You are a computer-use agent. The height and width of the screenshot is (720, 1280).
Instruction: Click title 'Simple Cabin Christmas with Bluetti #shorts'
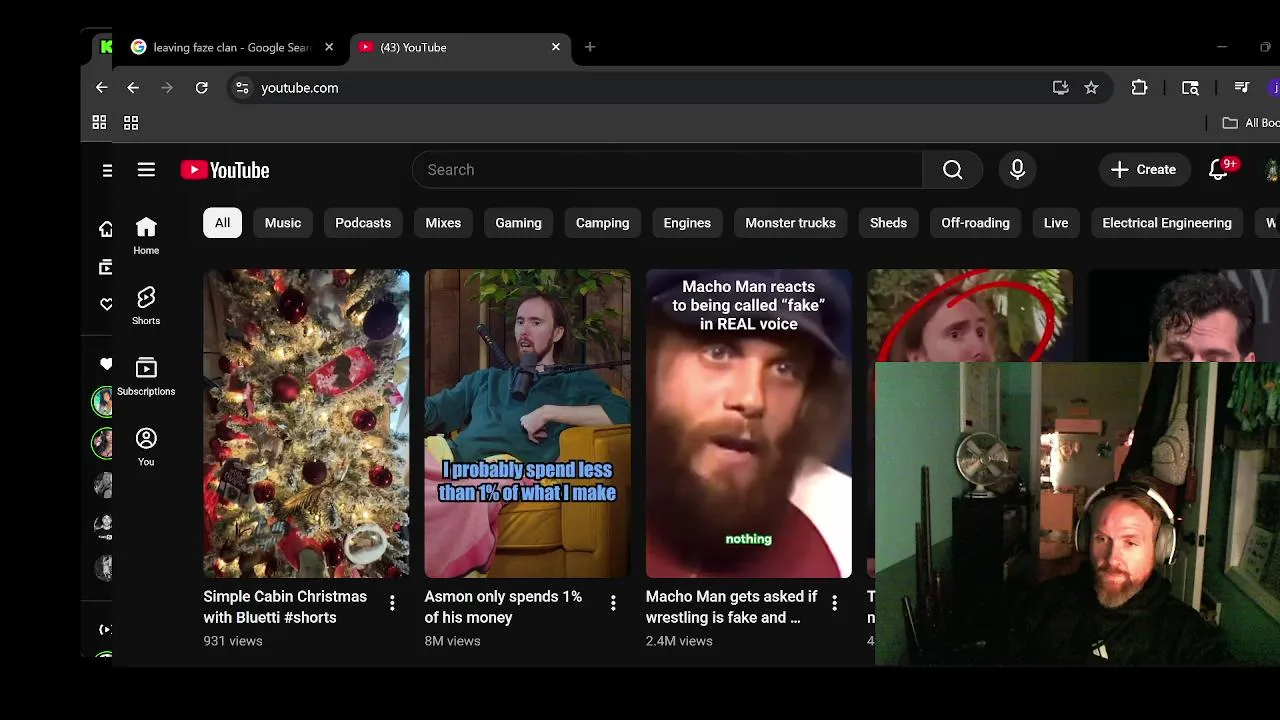285,607
